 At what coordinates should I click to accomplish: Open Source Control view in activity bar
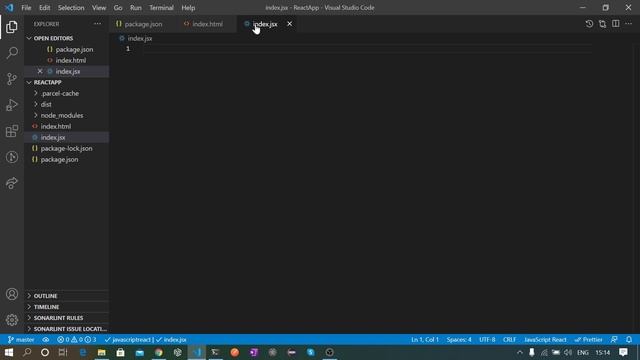(12, 79)
